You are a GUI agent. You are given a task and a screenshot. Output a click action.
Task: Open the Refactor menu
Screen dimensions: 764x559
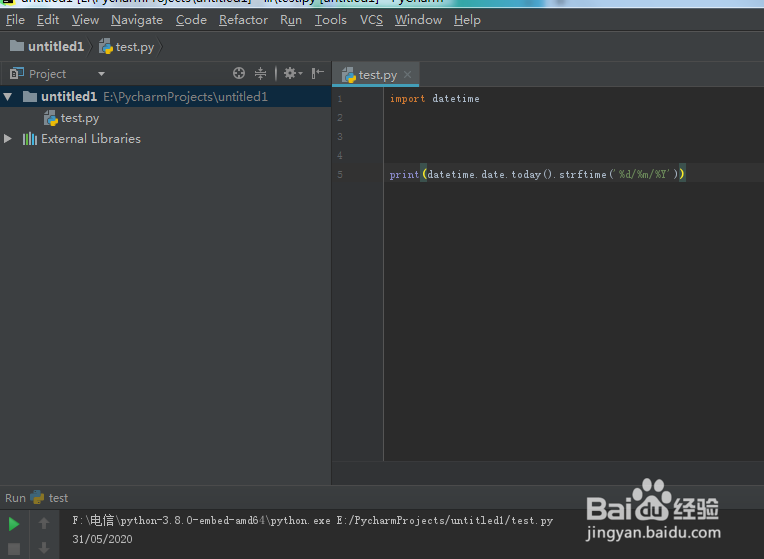pyautogui.click(x=243, y=20)
